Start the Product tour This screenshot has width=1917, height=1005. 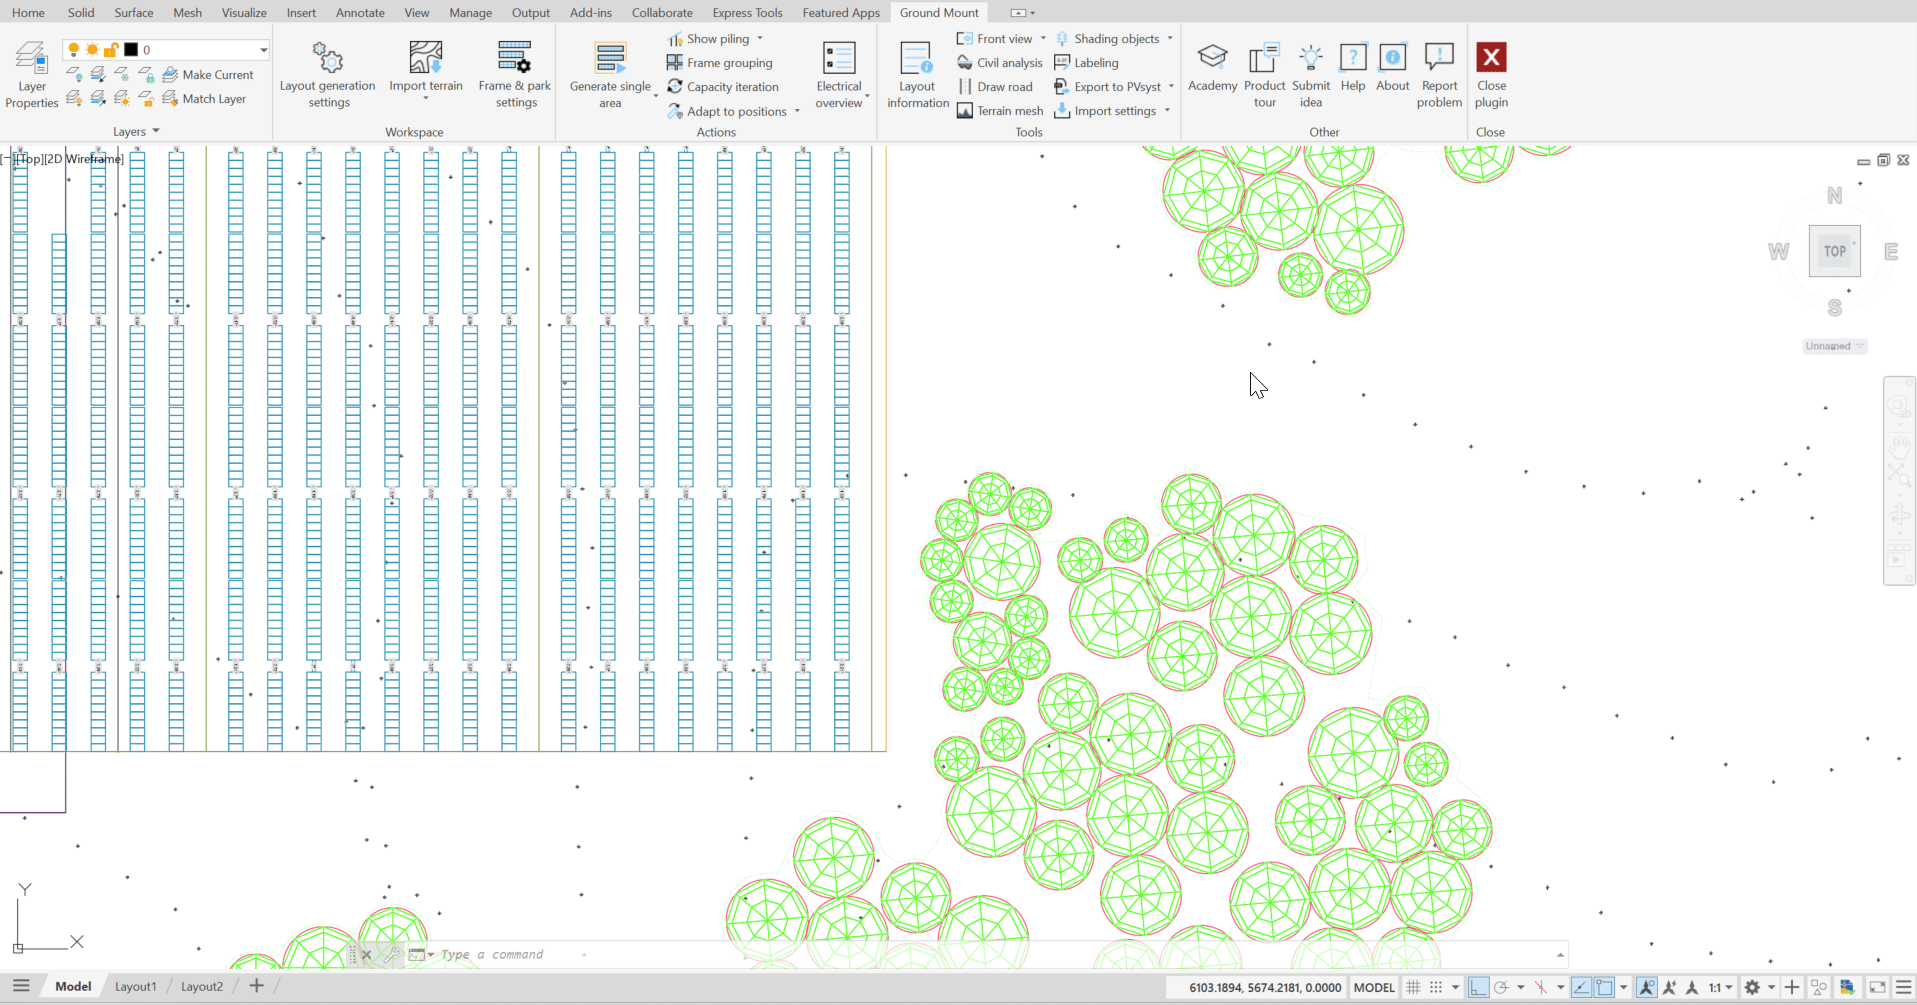click(1265, 75)
